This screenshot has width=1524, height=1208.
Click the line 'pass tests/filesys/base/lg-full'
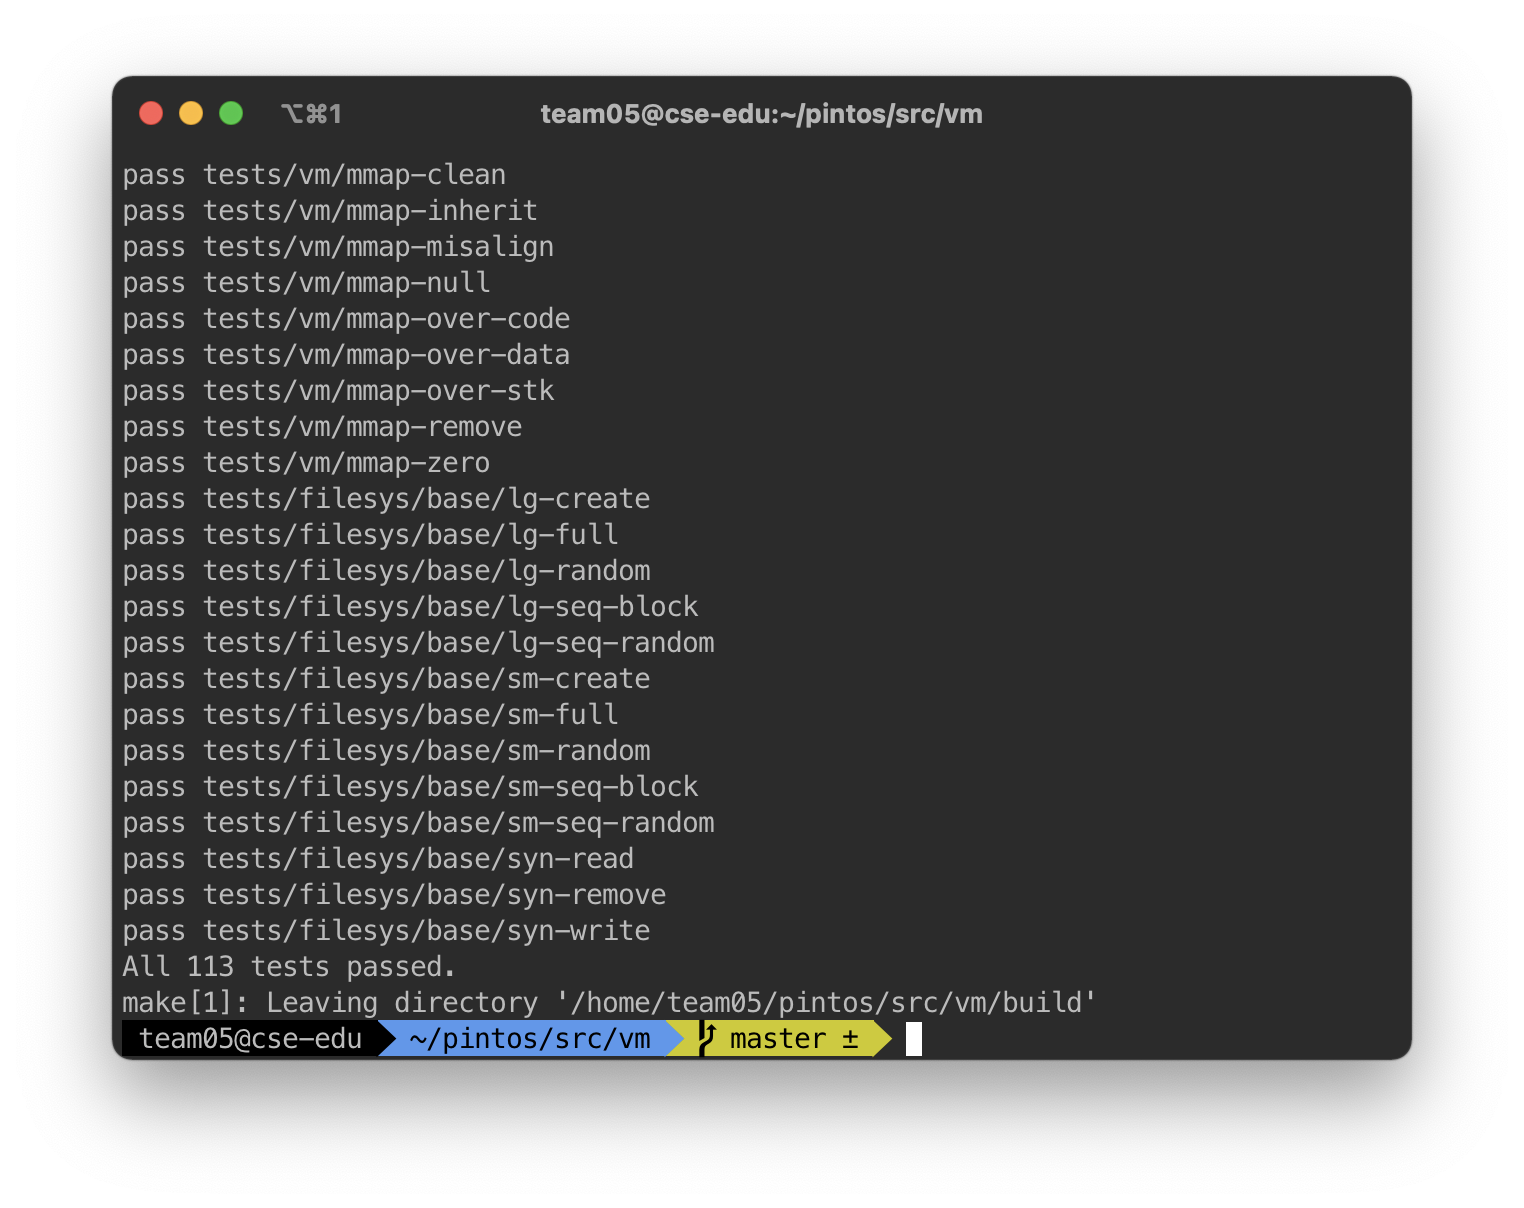click(x=370, y=535)
